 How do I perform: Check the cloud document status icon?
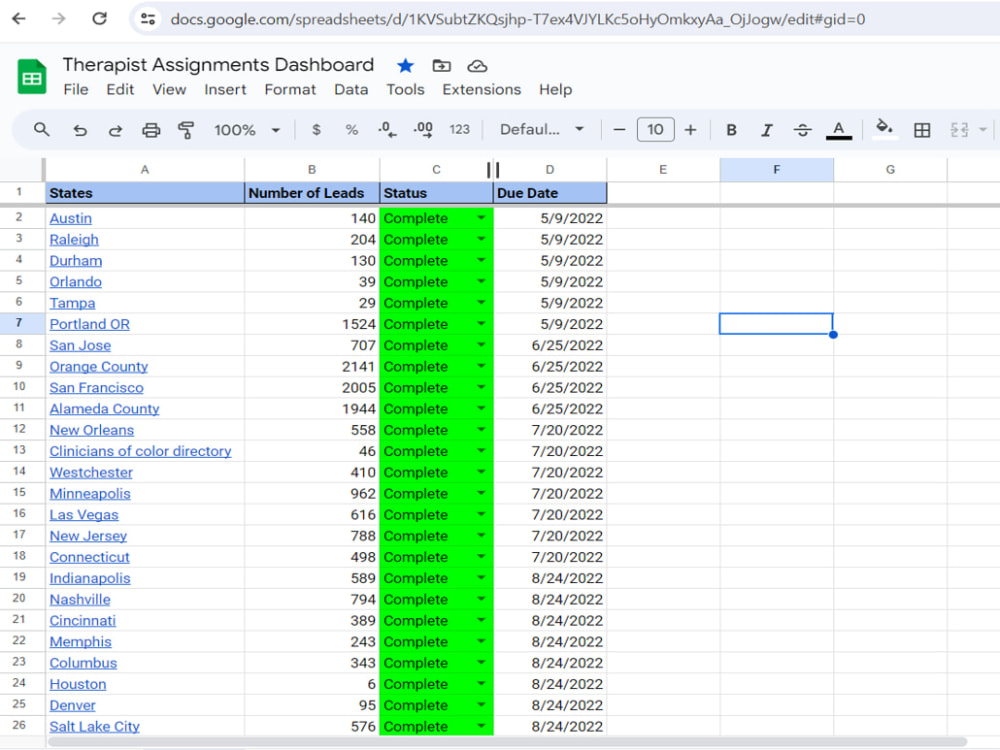tap(478, 66)
